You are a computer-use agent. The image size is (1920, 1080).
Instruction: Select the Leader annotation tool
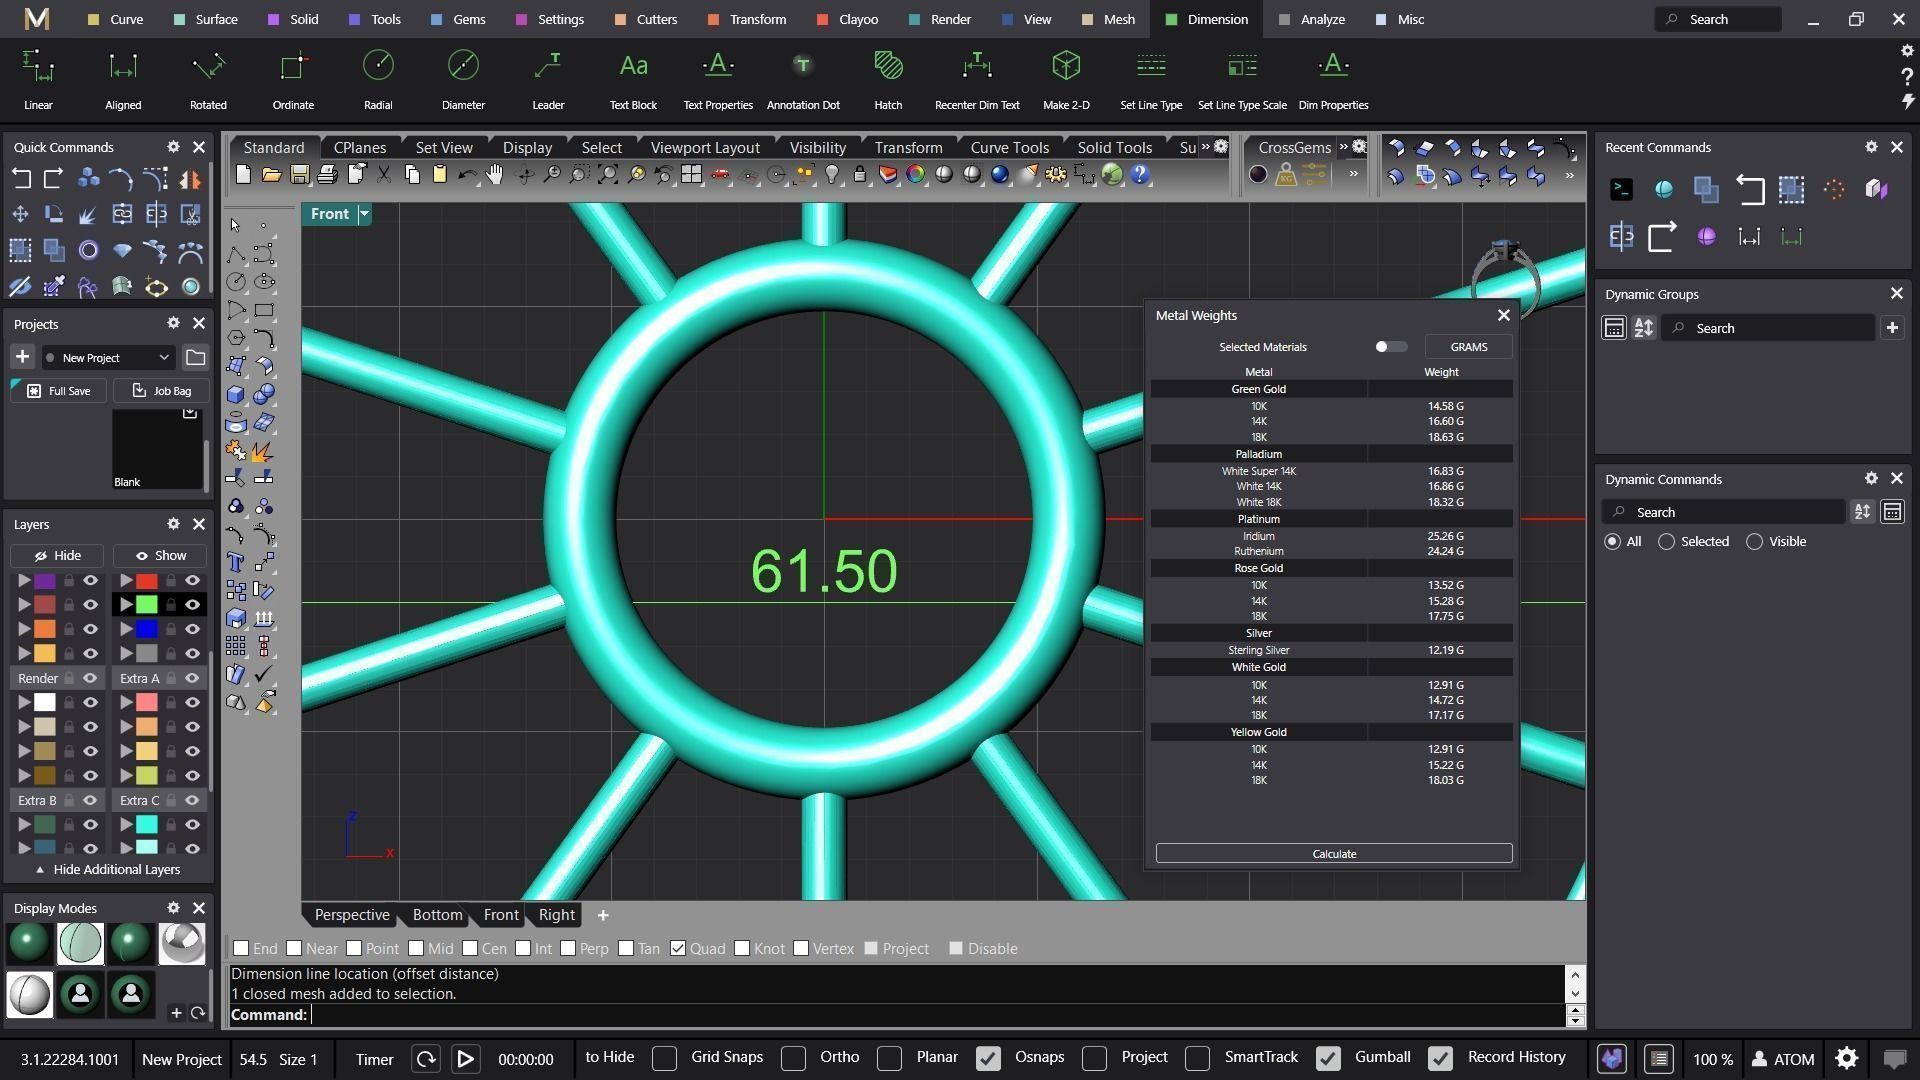[x=548, y=80]
